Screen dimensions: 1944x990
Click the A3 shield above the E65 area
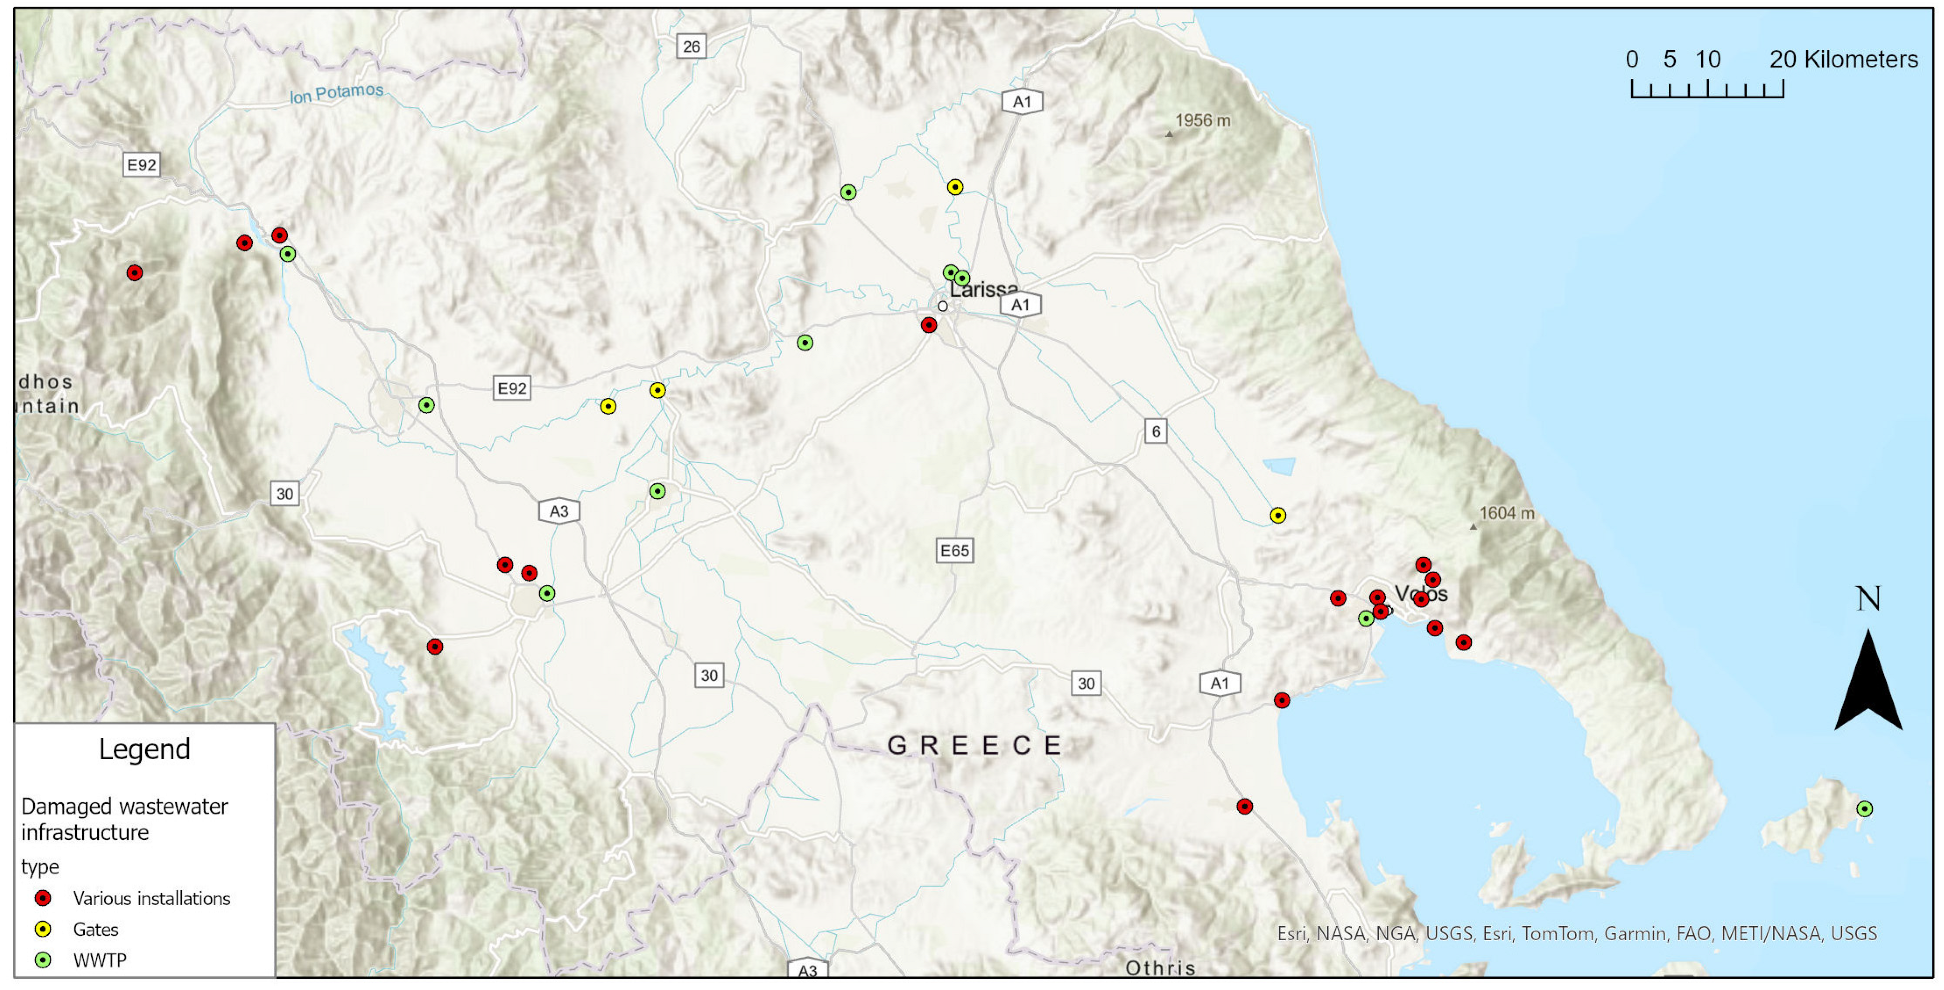559,511
